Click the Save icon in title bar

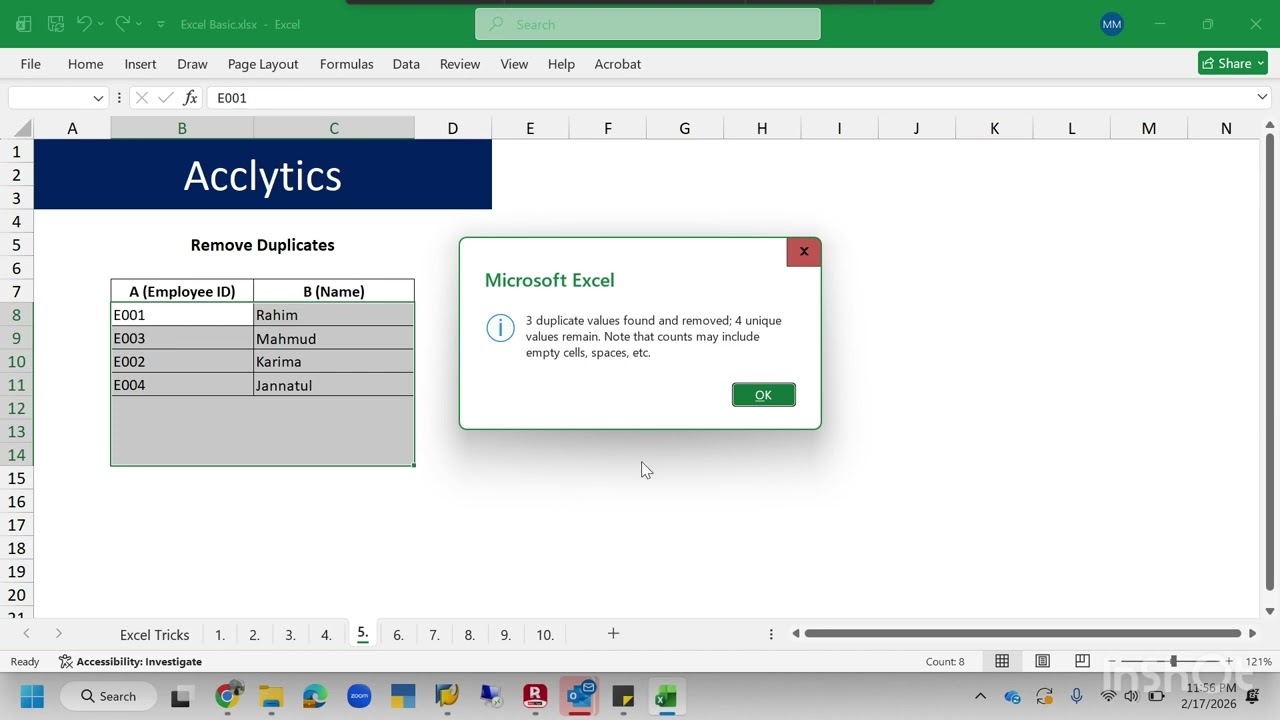tap(56, 24)
